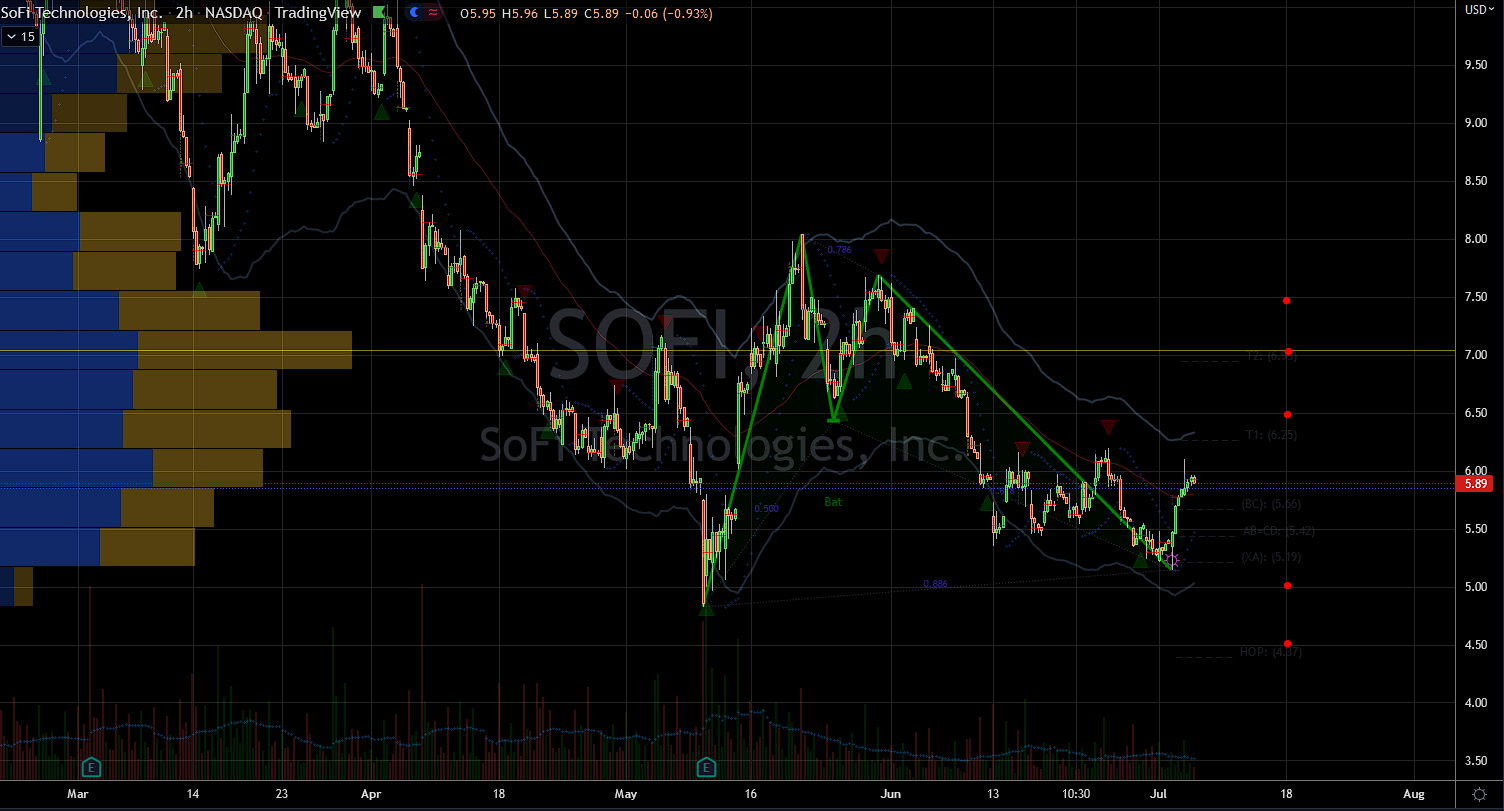This screenshot has height=811, width=1504.
Task: Select the red dot on the 7.00 line
Action: click(1289, 352)
